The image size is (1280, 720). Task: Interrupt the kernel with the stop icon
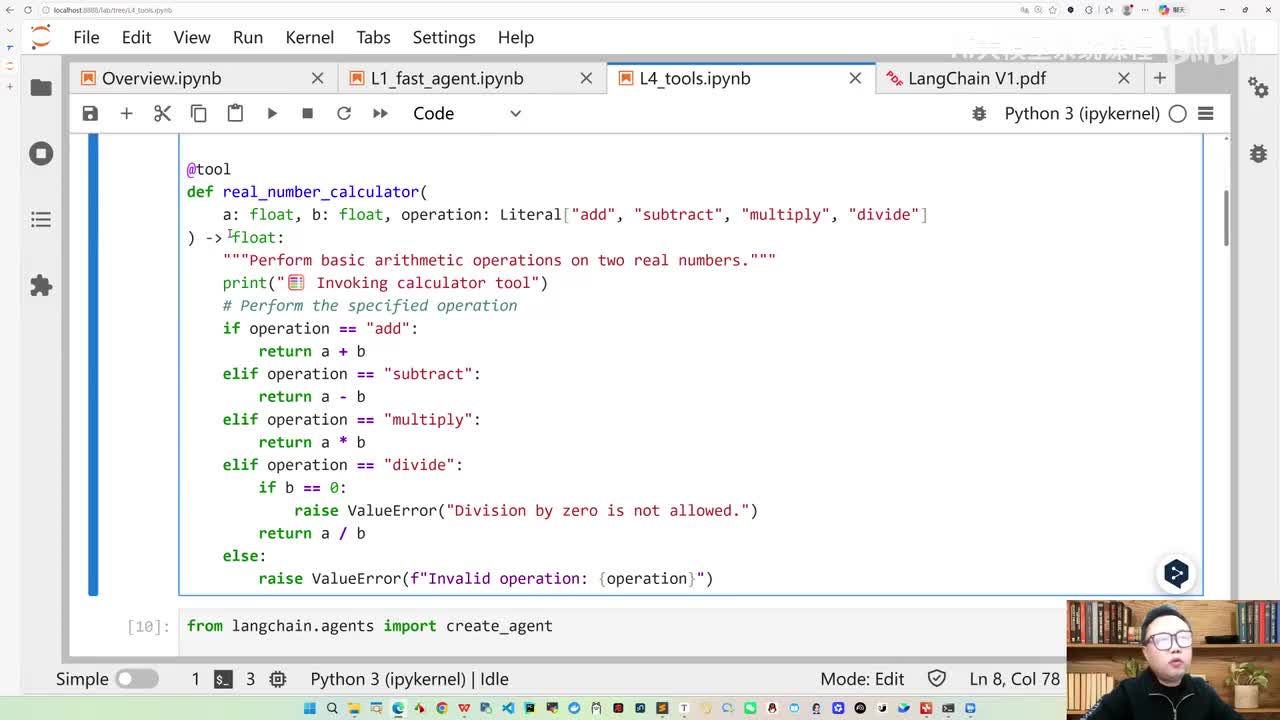[307, 113]
